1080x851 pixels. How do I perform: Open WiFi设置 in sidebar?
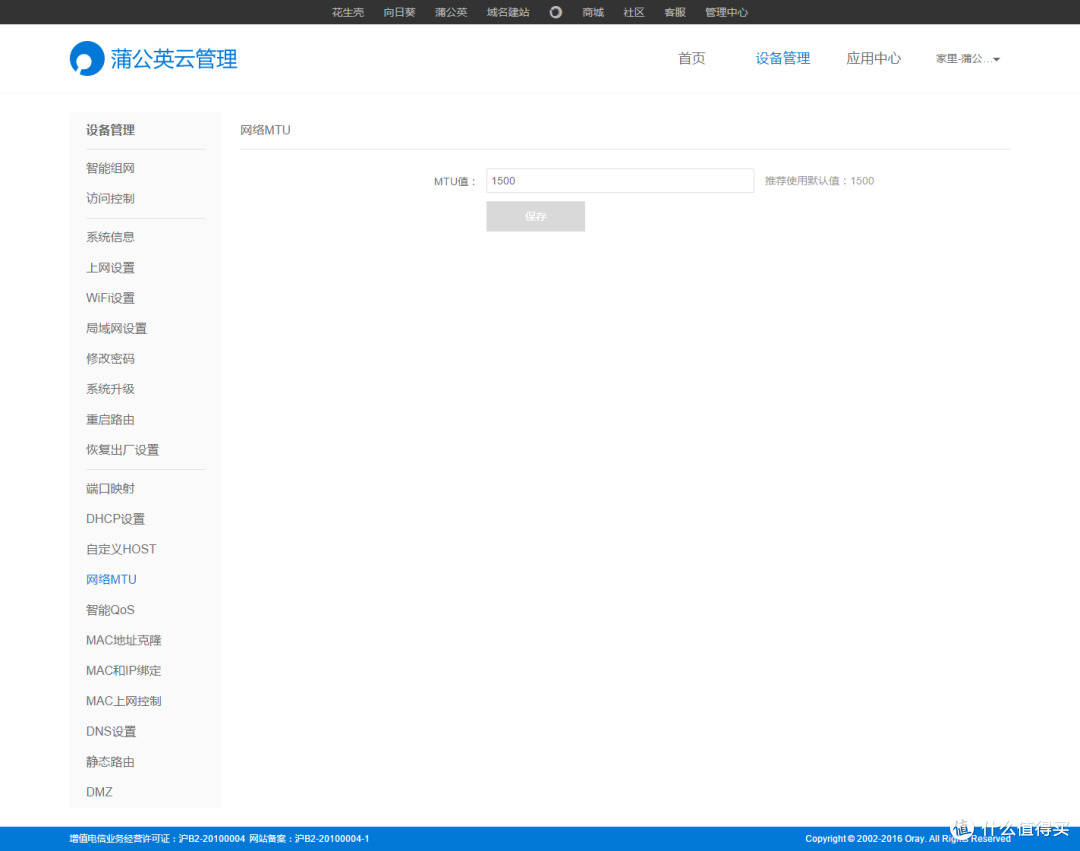point(110,298)
